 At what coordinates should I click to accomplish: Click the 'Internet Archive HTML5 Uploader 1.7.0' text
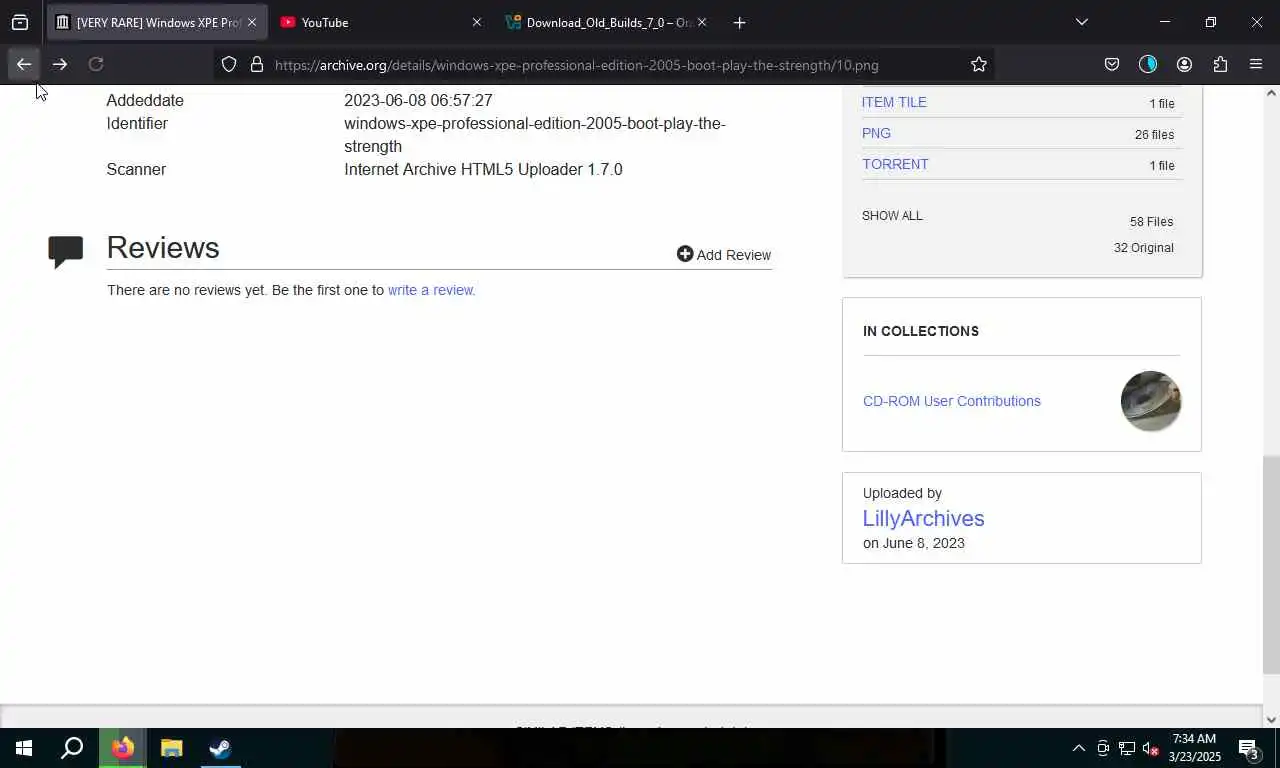coord(483,169)
